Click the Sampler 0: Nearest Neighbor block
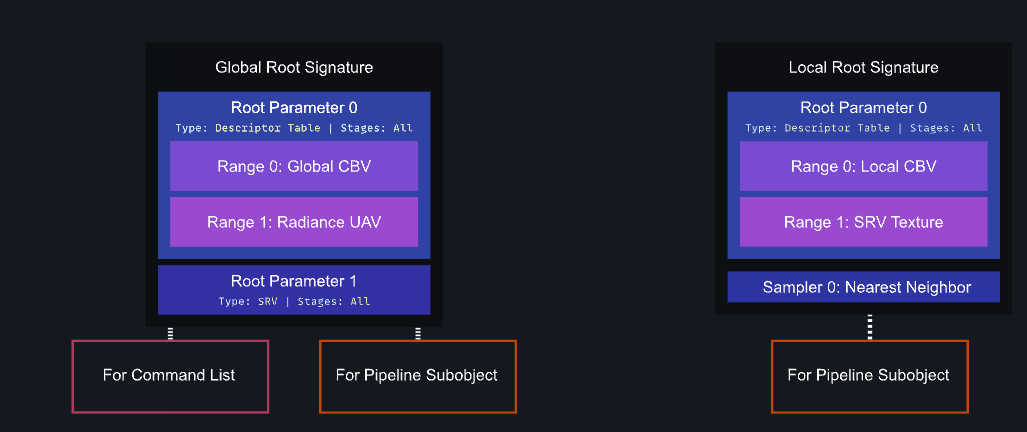 coord(863,287)
